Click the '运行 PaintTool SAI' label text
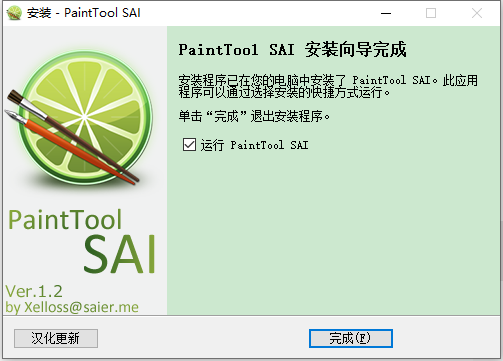Viewport: 503px width, 361px height. click(254, 145)
